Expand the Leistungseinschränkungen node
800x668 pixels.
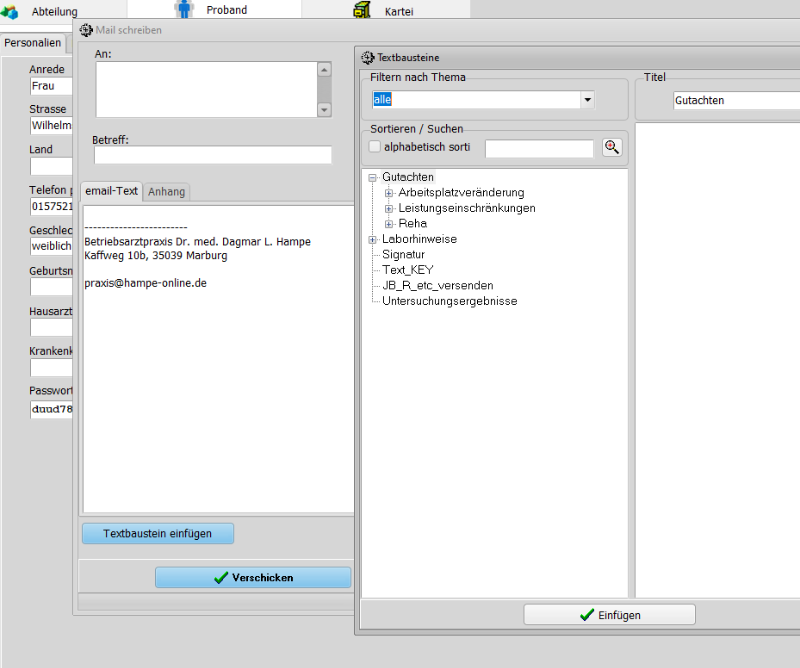(x=389, y=208)
